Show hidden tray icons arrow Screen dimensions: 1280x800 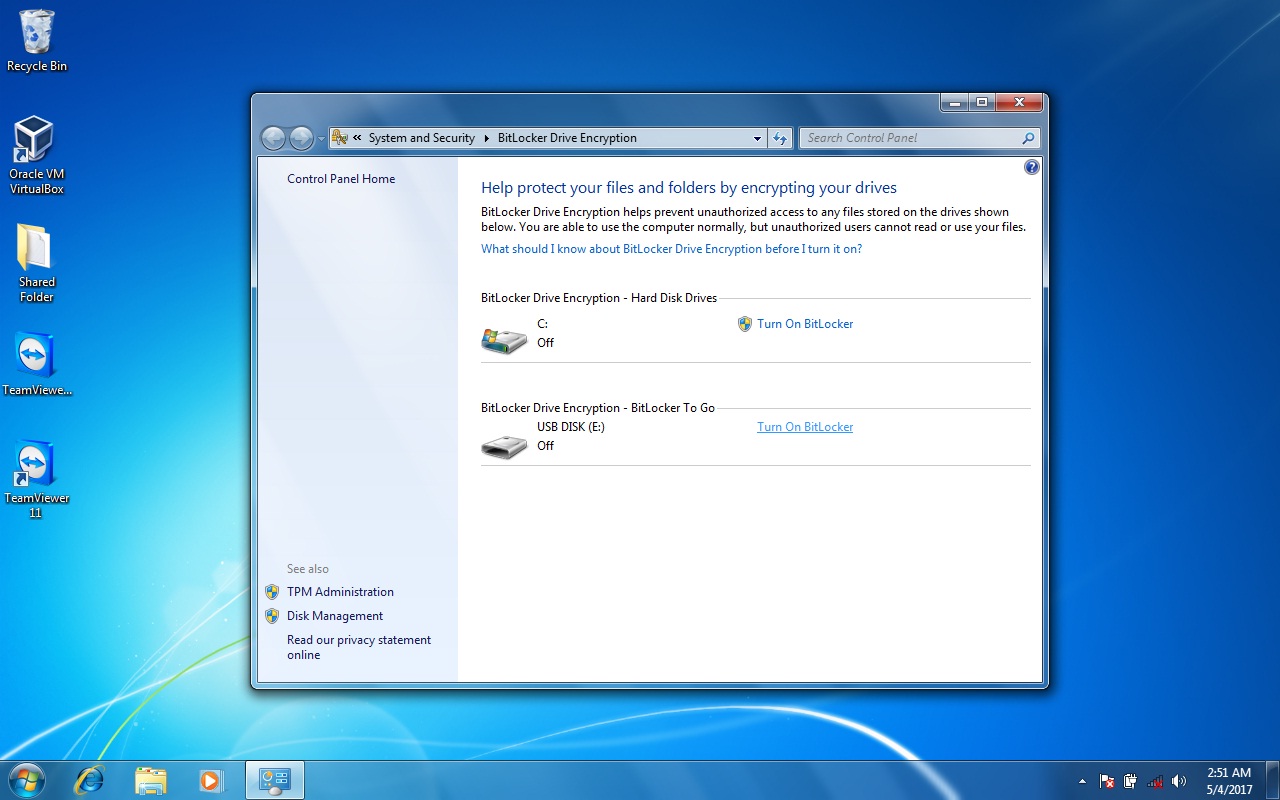tap(1082, 781)
